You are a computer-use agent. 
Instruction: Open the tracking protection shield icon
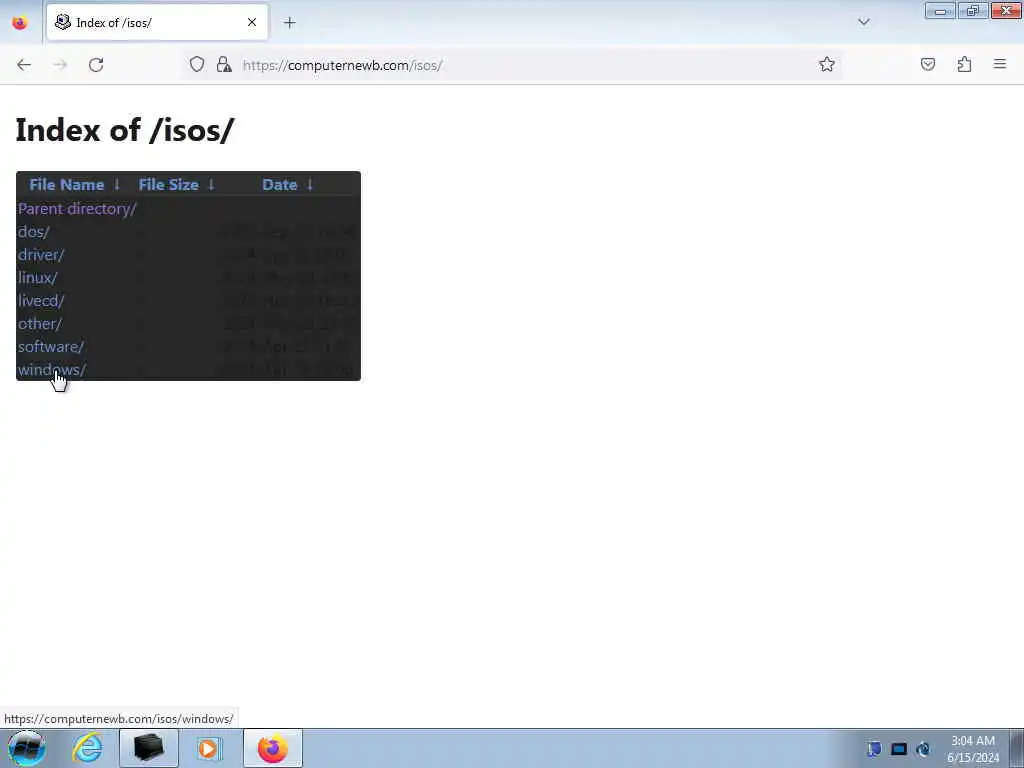197,64
